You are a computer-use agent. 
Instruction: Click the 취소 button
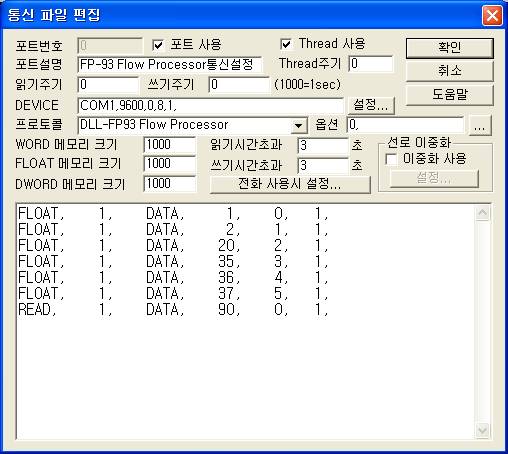(449, 71)
